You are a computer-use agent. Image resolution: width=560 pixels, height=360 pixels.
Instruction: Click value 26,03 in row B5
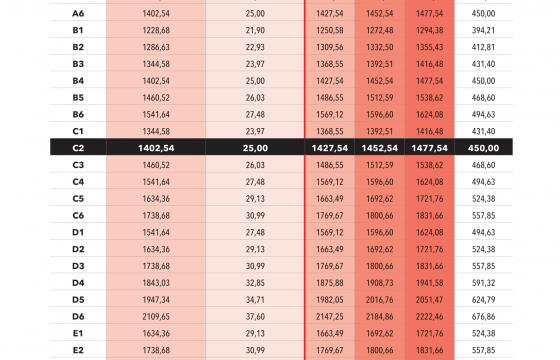255,98
